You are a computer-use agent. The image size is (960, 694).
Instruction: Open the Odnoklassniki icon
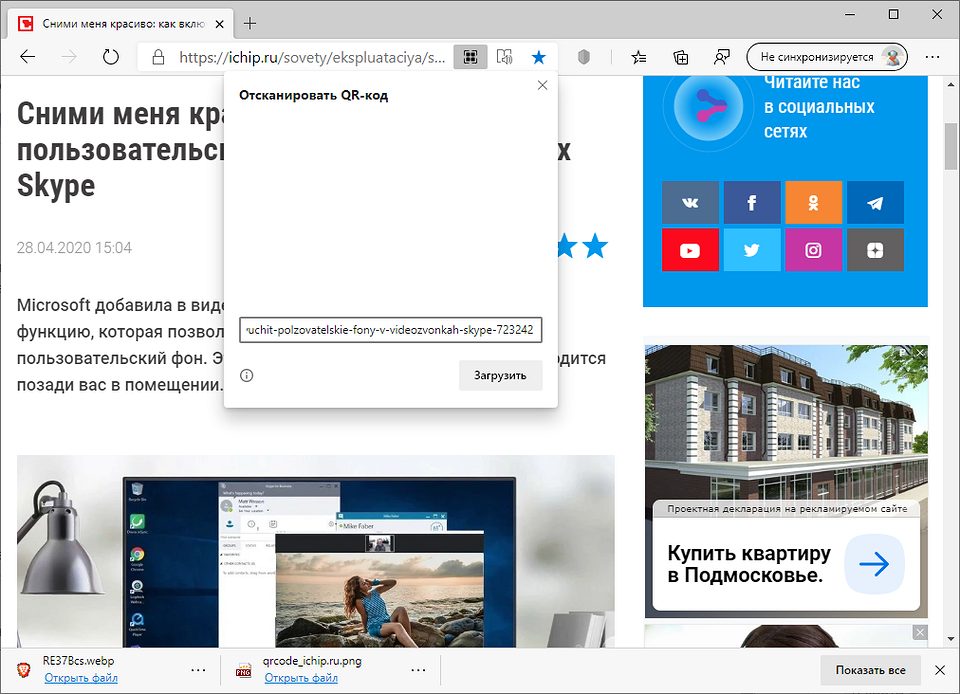coord(813,202)
